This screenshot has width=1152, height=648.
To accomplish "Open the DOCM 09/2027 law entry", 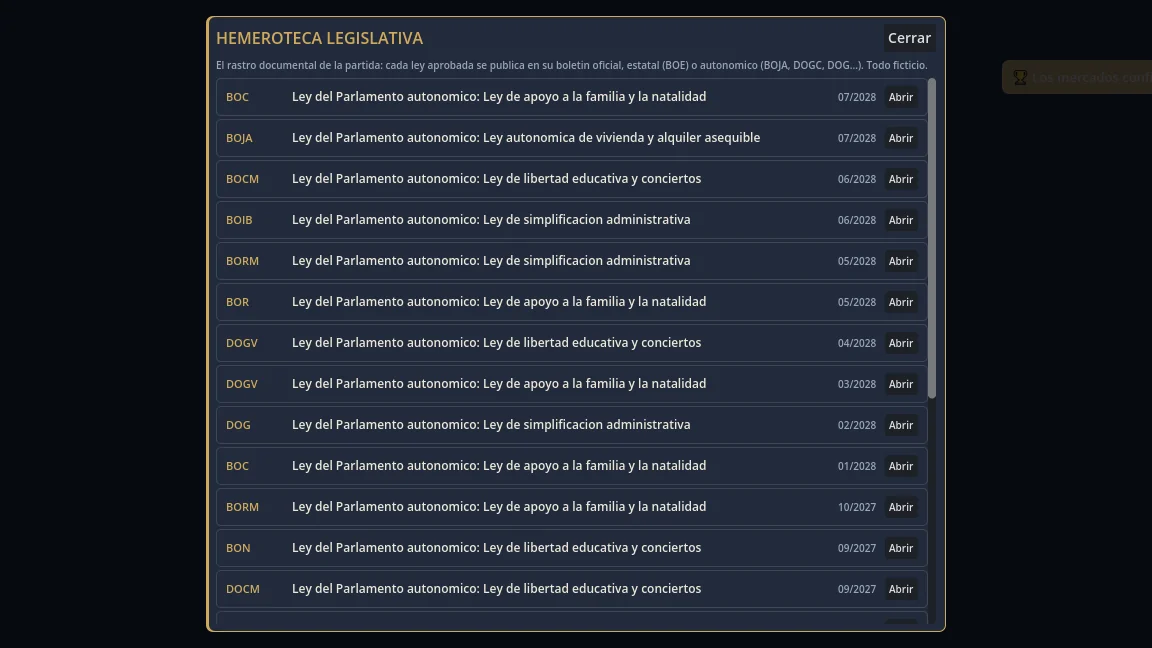I will click(901, 589).
